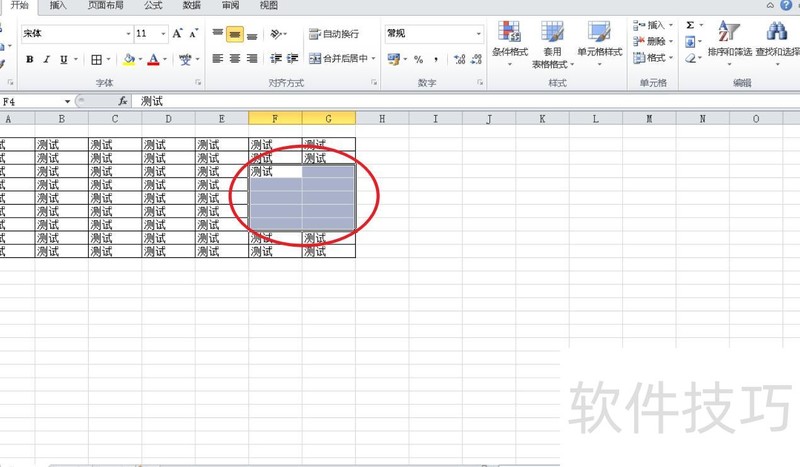This screenshot has height=467, width=800.
Task: Open the 宋体 font name dropdown
Action: pyautogui.click(x=128, y=34)
